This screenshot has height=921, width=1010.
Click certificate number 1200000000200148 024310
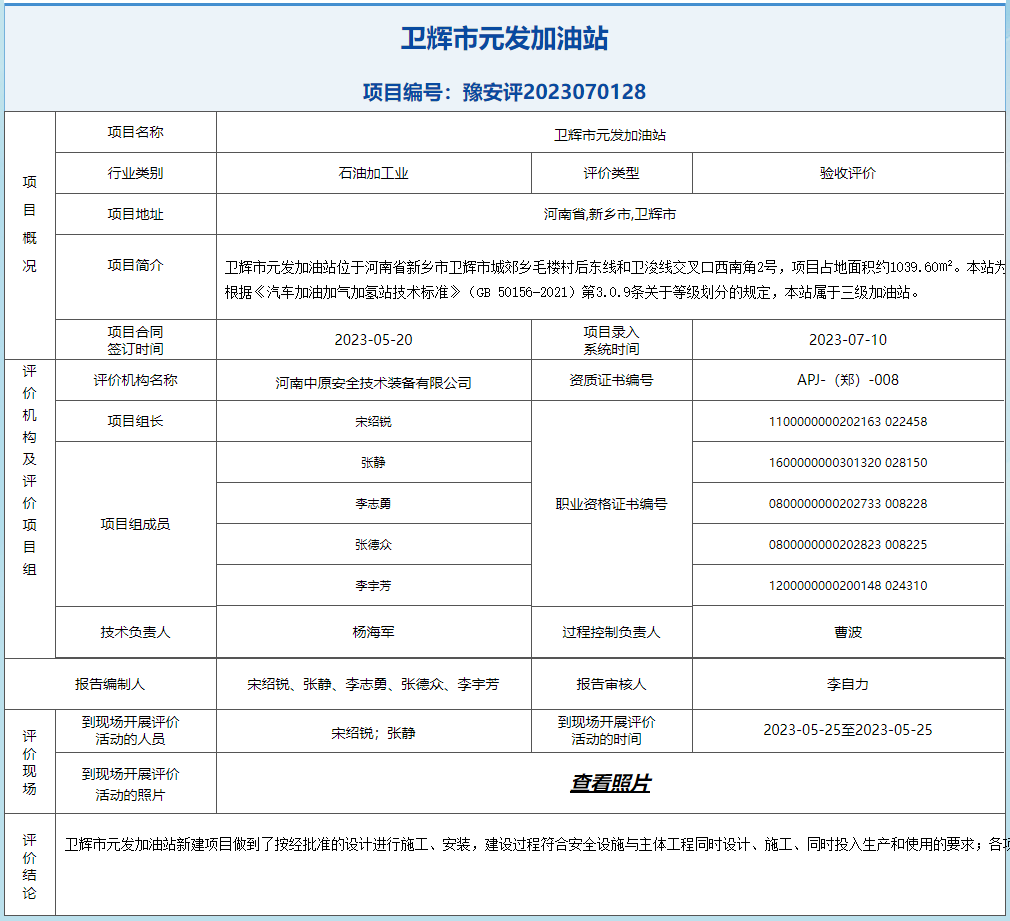point(848,585)
